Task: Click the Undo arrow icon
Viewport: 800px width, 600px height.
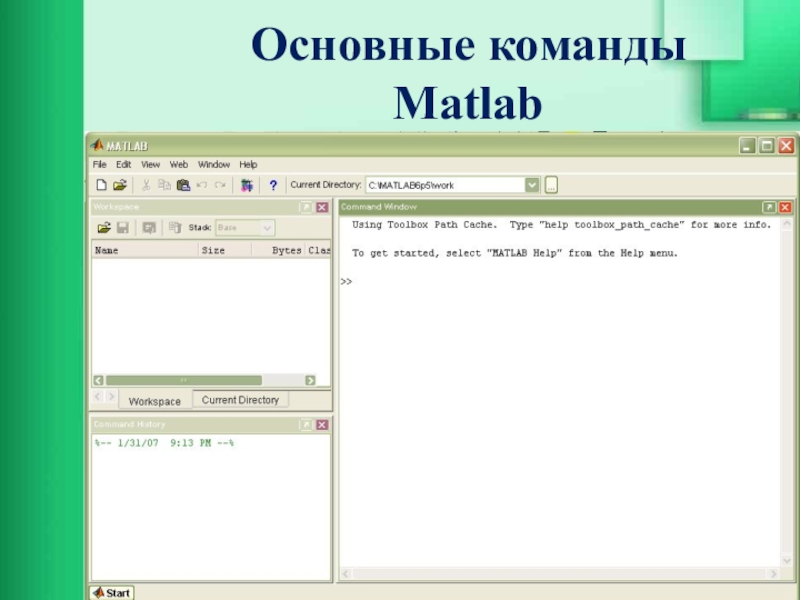Action: coord(202,185)
